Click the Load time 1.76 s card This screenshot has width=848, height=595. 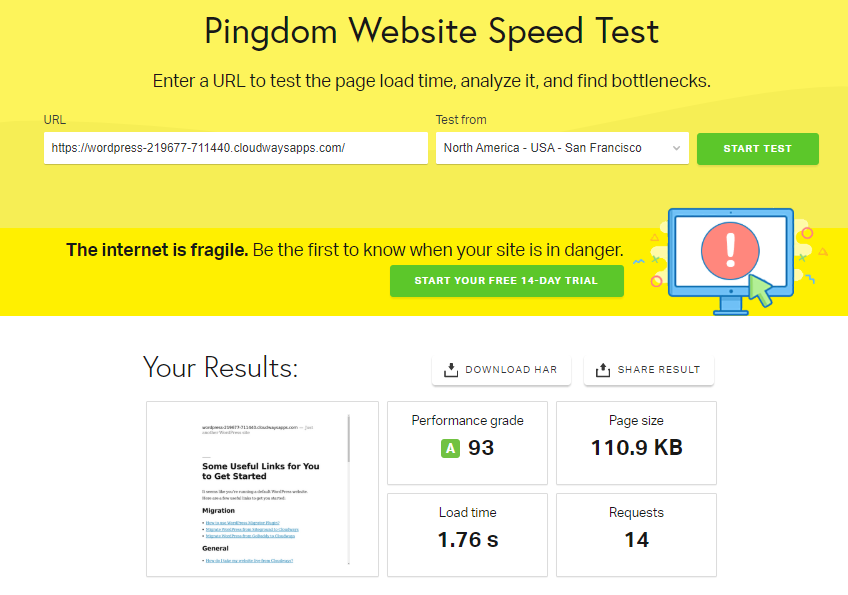(x=467, y=535)
